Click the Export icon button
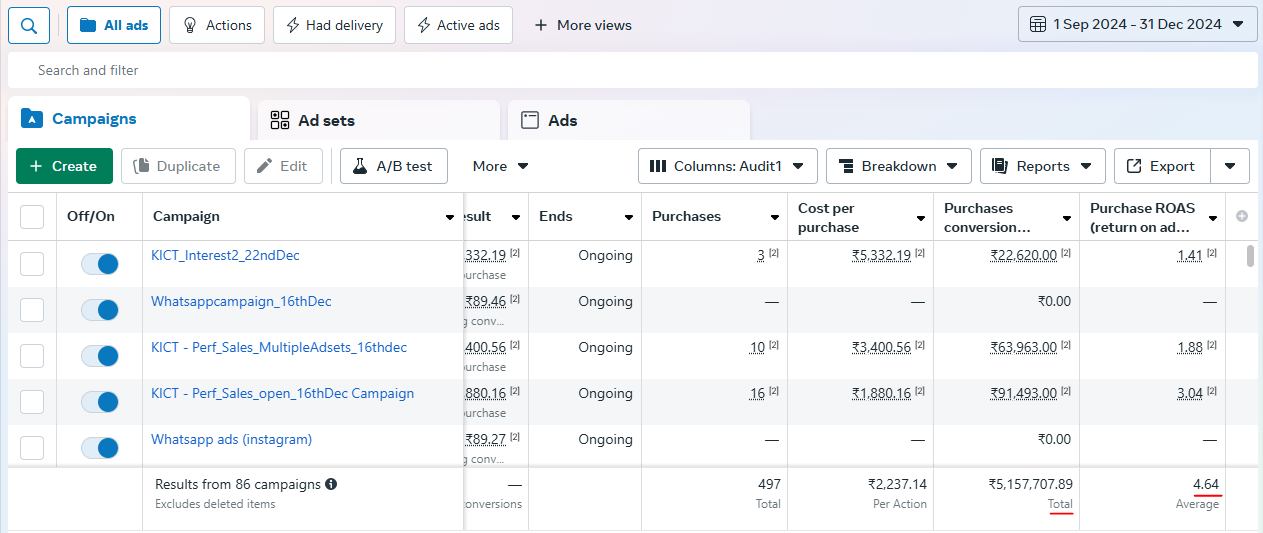 pyautogui.click(x=1162, y=166)
